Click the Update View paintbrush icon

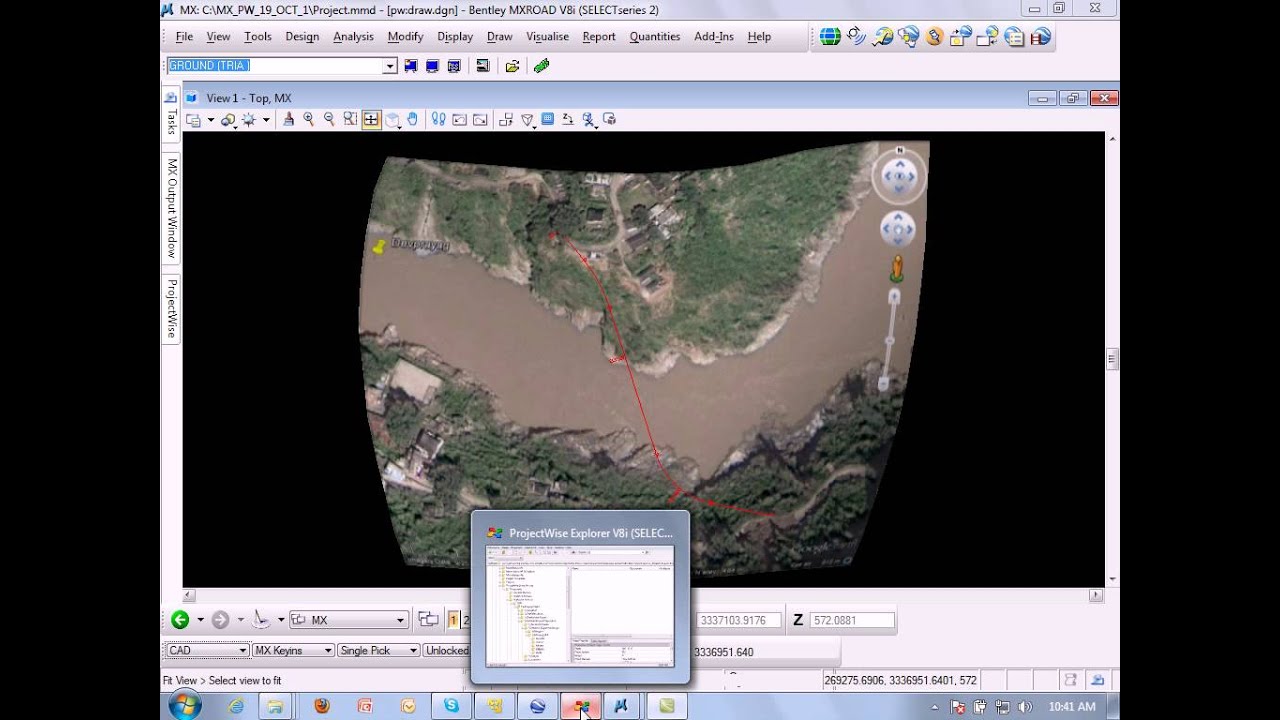point(289,119)
